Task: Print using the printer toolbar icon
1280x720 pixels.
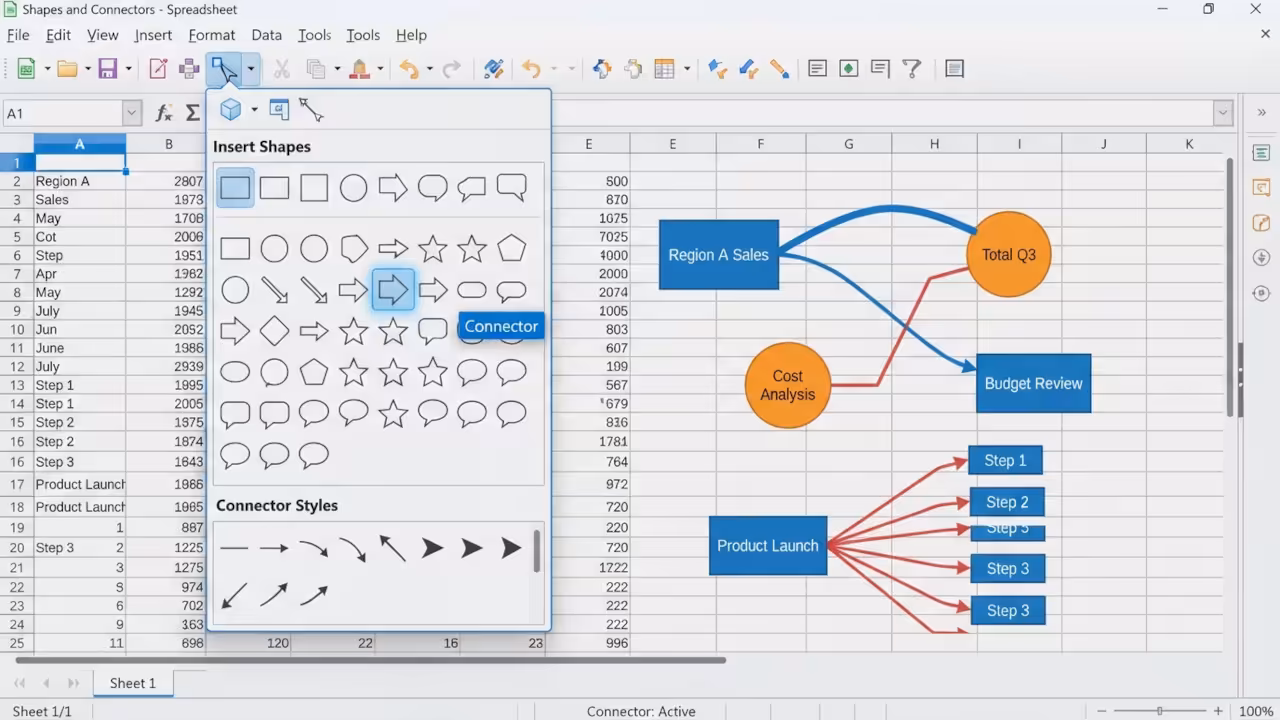Action: [189, 69]
